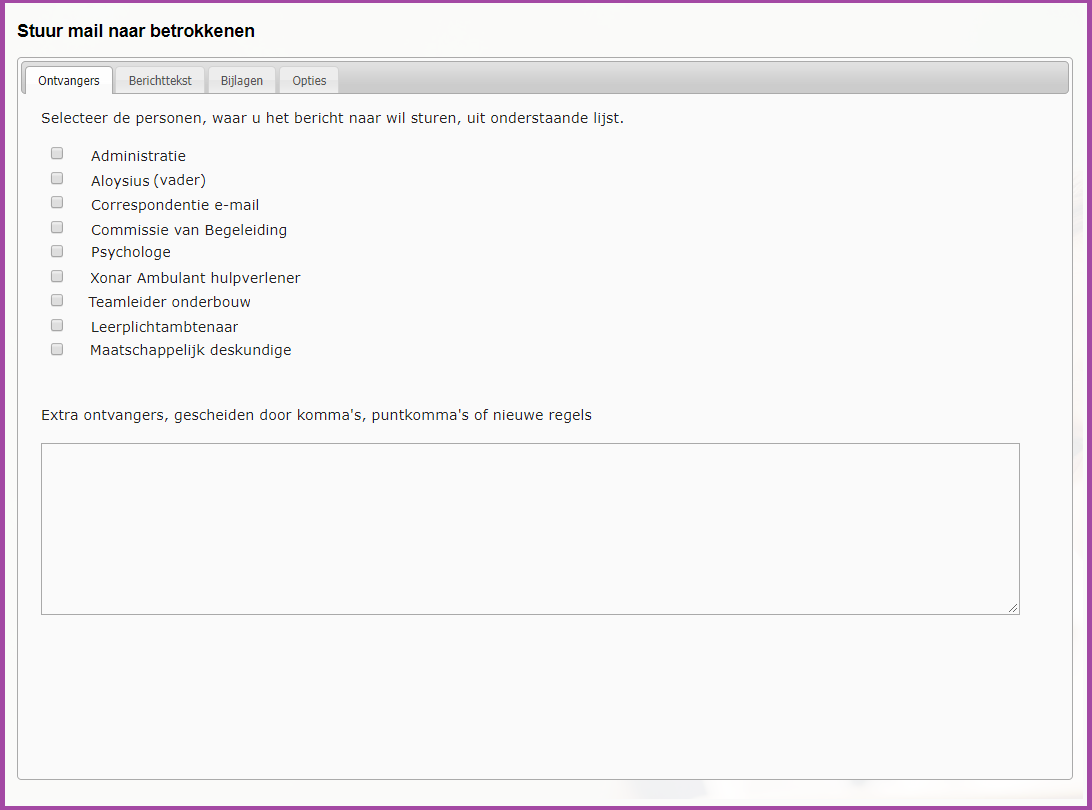Click the 'Stuur mail naar betrokkenen' heading

136,31
